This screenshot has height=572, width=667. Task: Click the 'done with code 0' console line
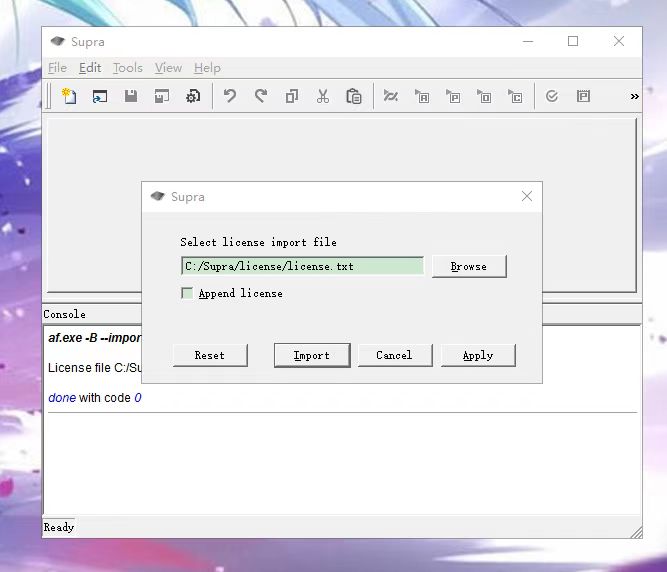pos(95,398)
